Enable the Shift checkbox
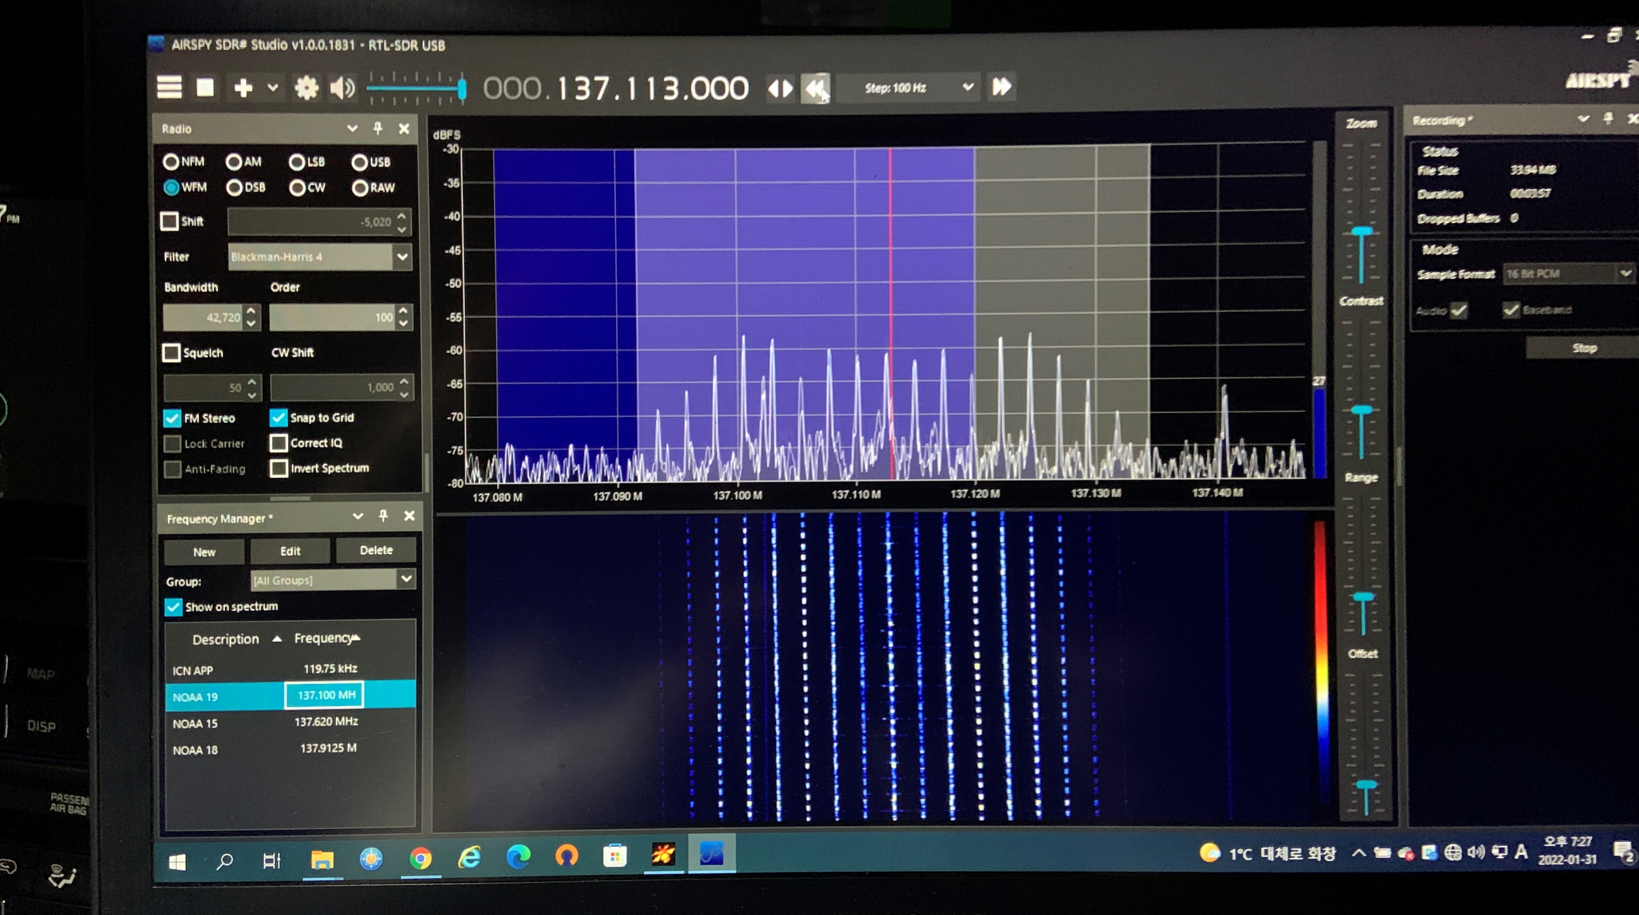Viewport: 1639px width, 915px height. click(170, 221)
